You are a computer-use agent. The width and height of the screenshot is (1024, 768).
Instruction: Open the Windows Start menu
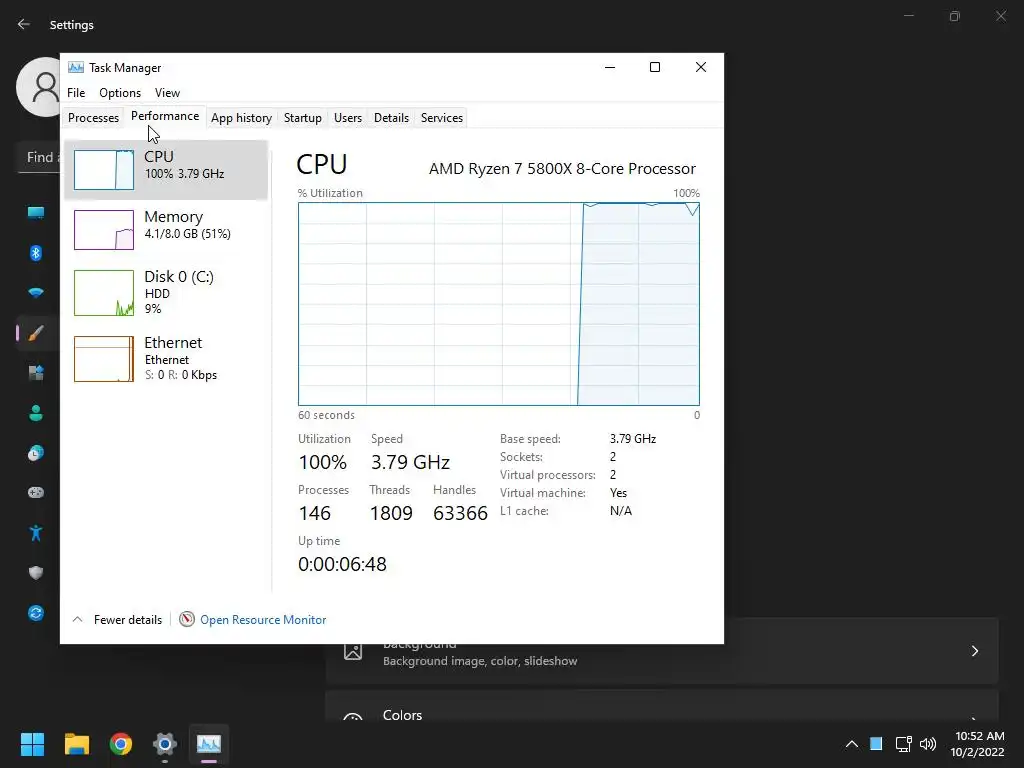pos(32,744)
